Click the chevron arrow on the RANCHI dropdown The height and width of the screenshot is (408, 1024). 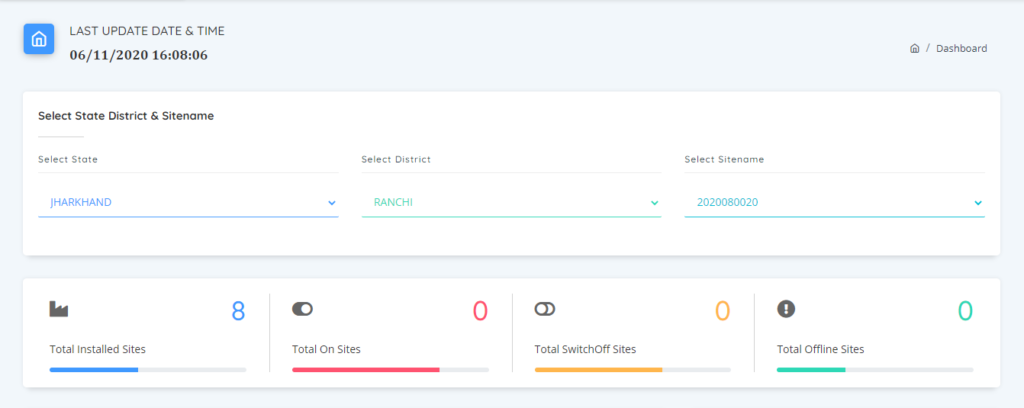tap(654, 203)
